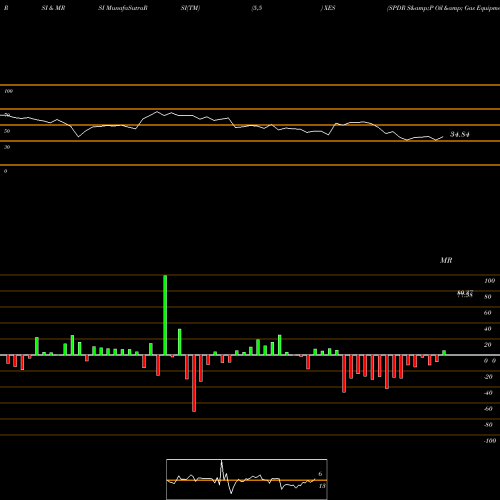Click the 40 label on the MR axis
Screen dimensions: 500x500
coord(487,329)
